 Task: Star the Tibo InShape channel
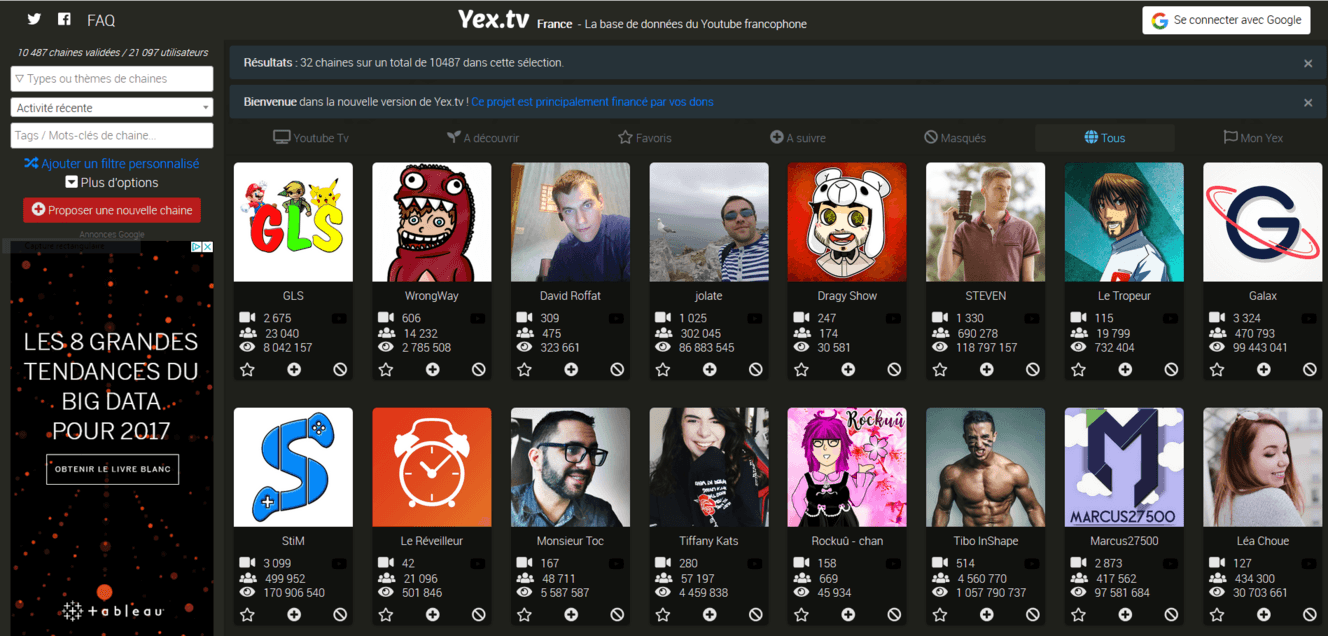940,615
